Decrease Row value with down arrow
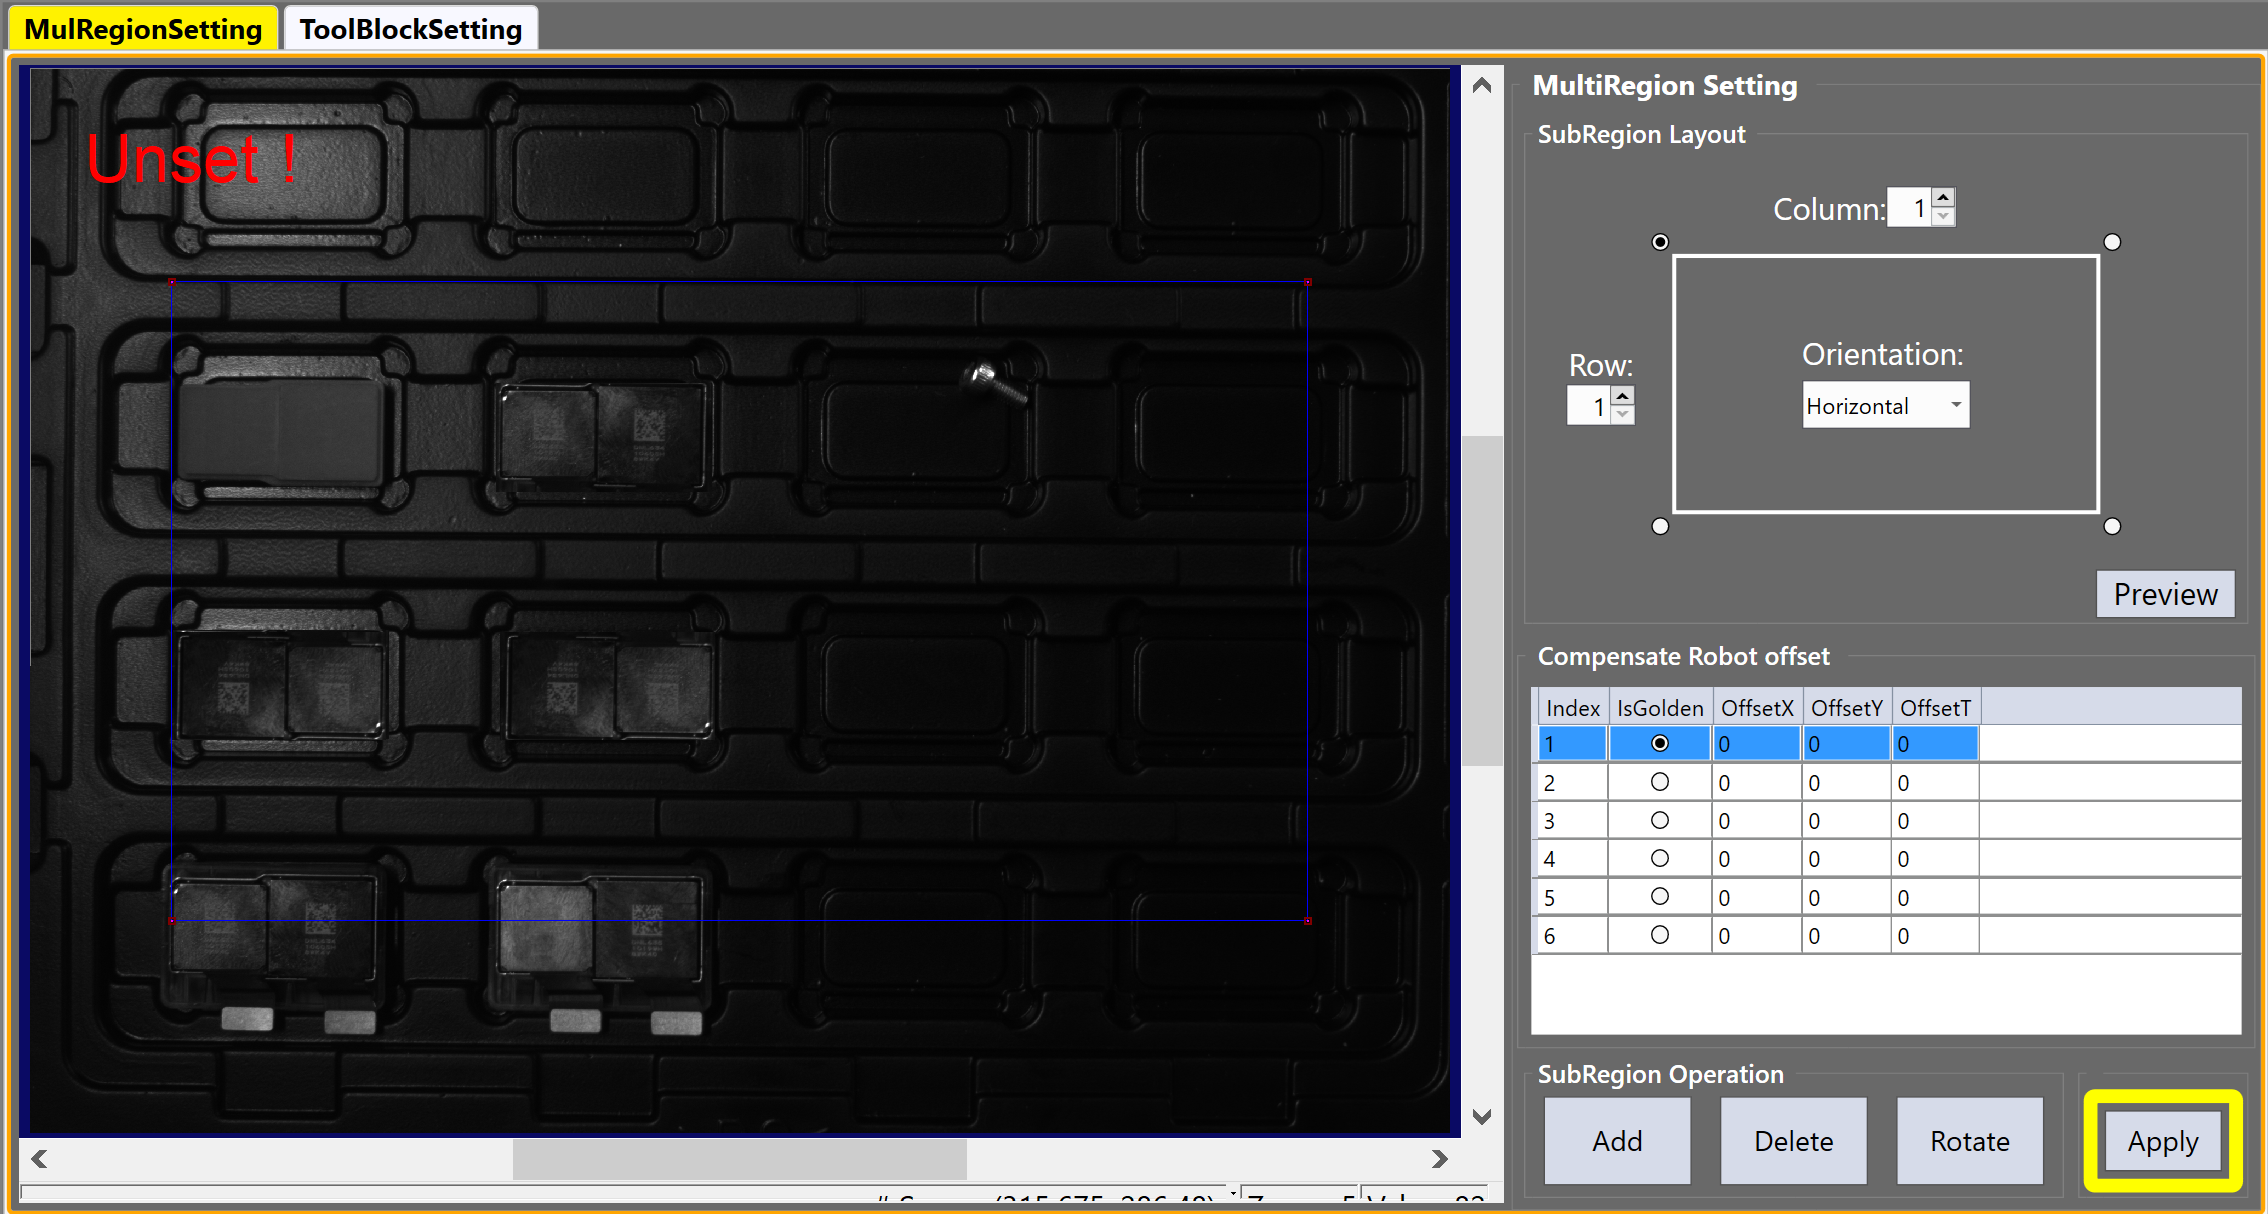The height and width of the screenshot is (1214, 2268). click(1622, 415)
